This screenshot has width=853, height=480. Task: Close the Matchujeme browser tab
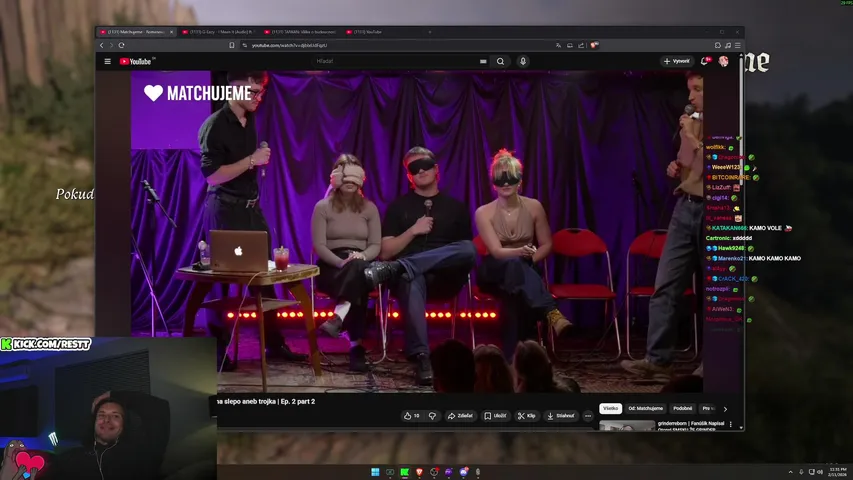tap(171, 32)
